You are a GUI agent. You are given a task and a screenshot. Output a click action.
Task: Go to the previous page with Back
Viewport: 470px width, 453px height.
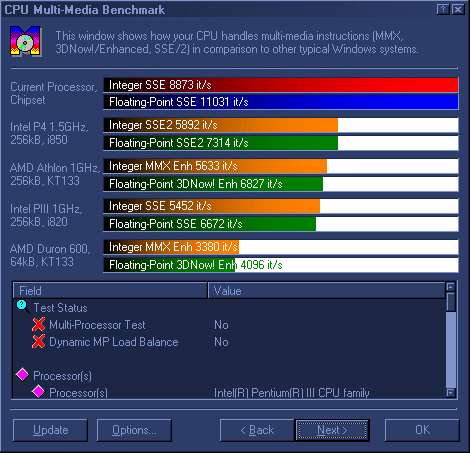click(x=257, y=430)
